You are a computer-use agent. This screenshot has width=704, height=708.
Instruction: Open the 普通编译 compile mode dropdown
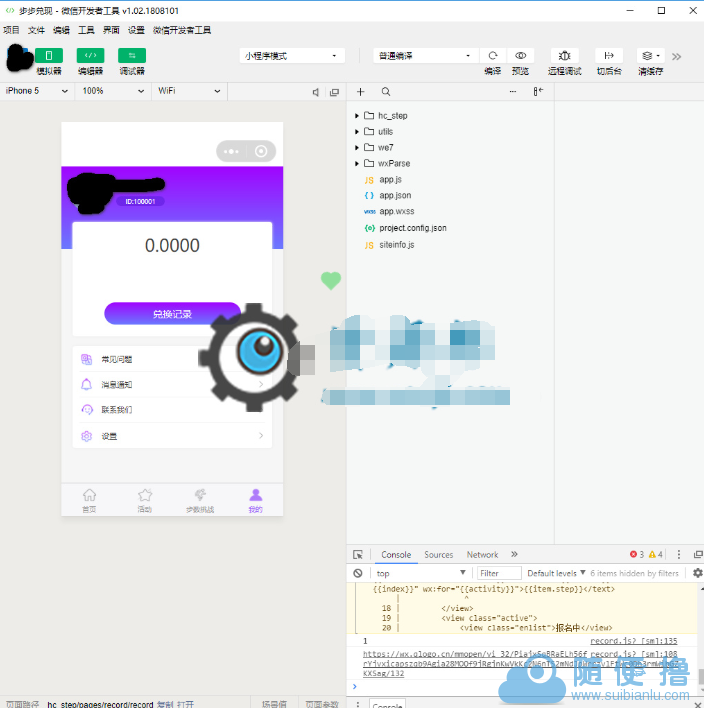424,56
